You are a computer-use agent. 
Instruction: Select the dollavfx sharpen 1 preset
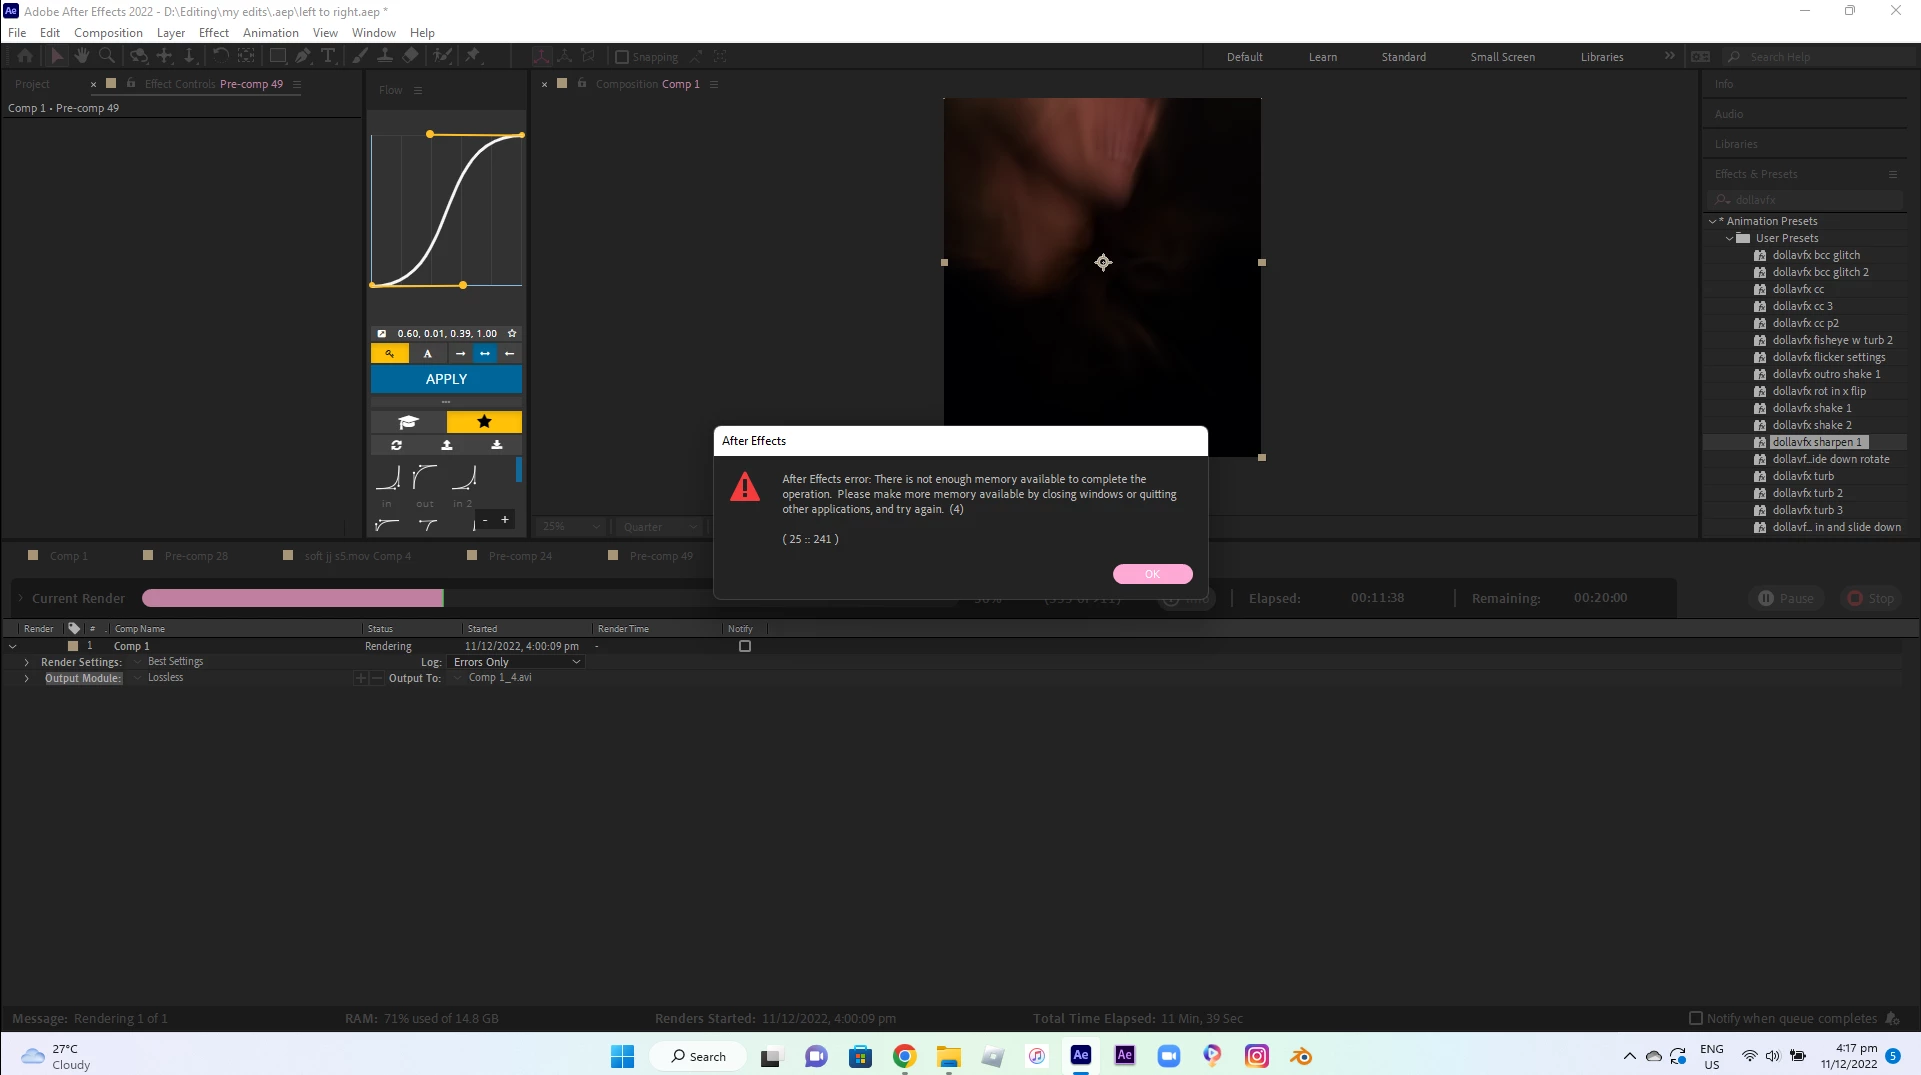(x=1816, y=442)
